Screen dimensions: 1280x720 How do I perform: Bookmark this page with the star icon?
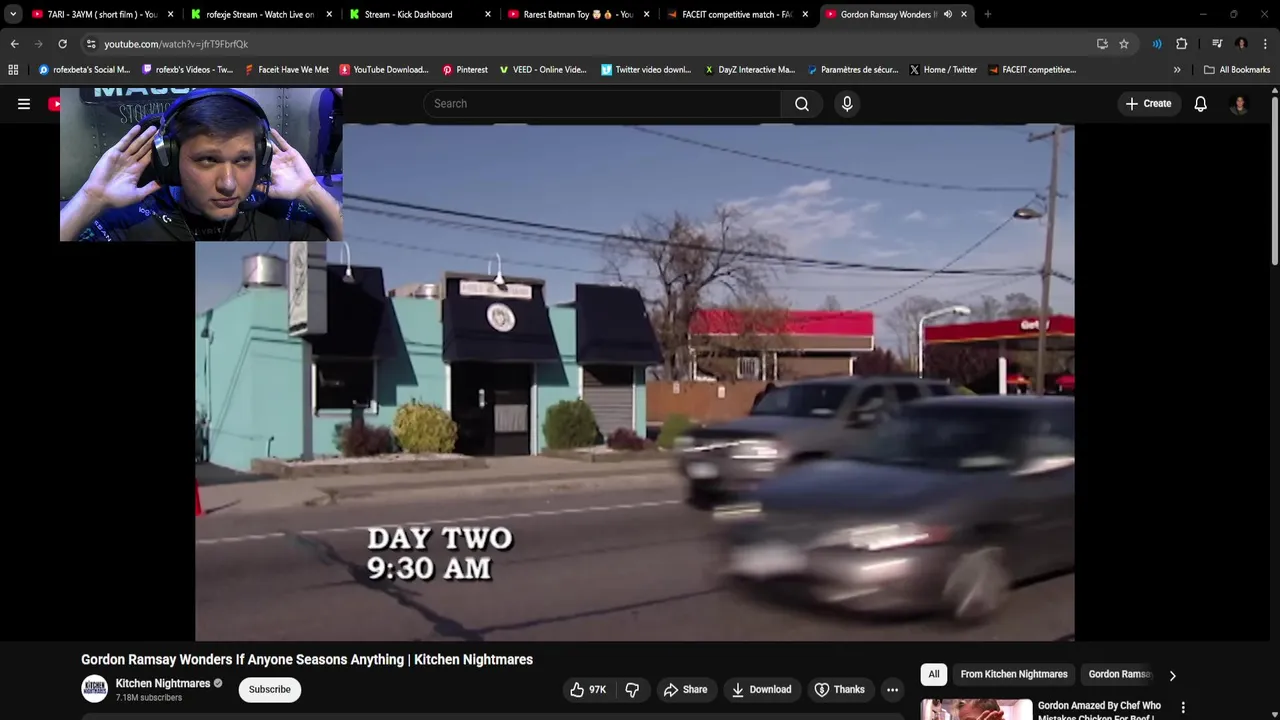coord(1124,44)
